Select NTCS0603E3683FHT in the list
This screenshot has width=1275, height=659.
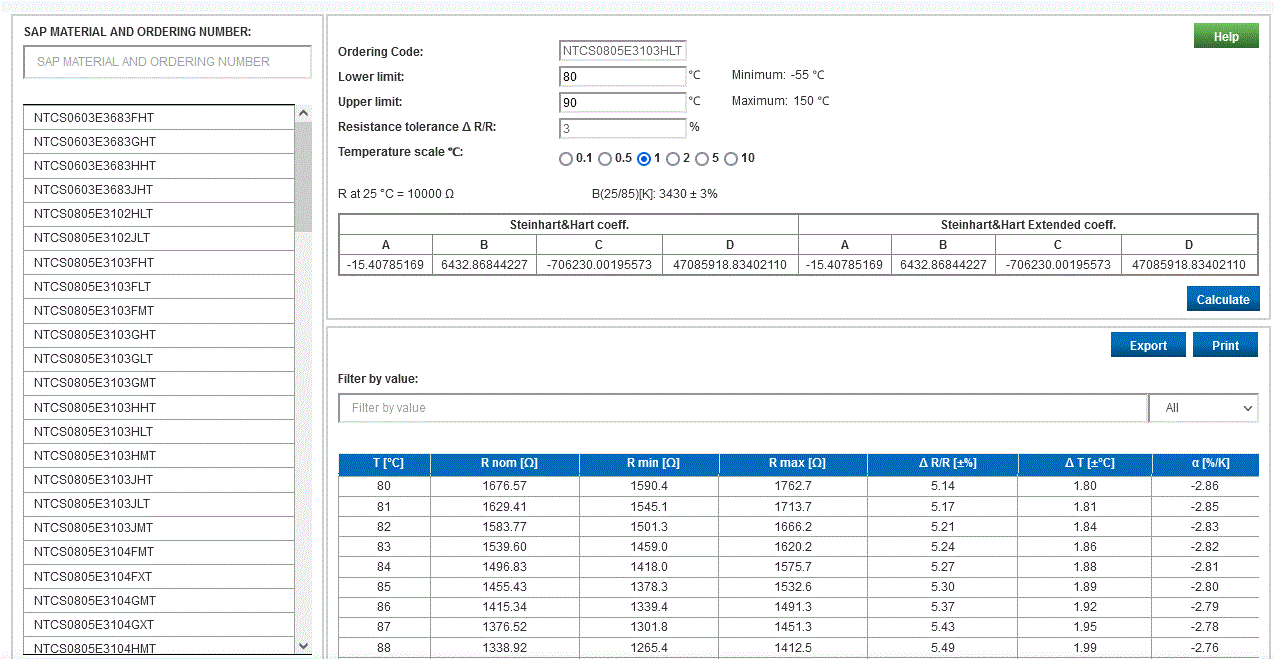tap(159, 117)
